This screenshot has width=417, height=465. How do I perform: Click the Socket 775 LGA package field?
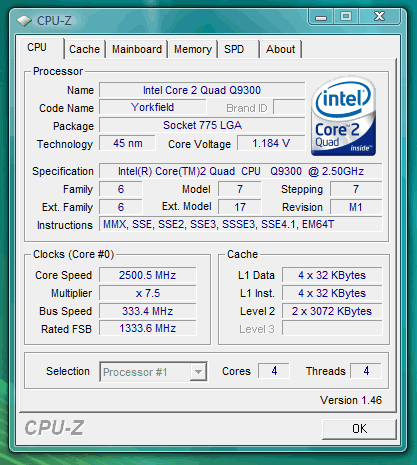tap(202, 125)
